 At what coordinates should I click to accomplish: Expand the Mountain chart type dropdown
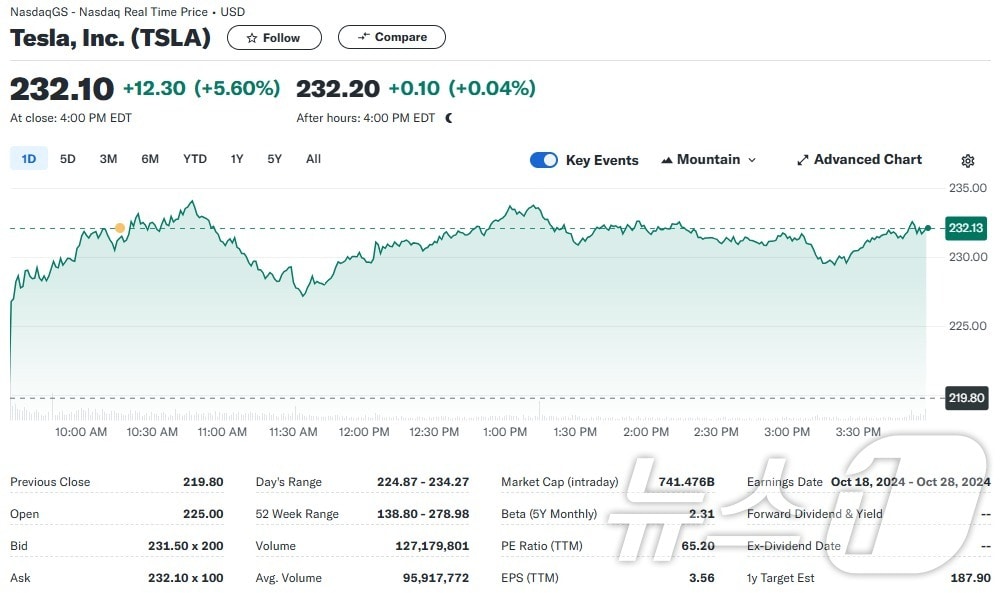(752, 160)
